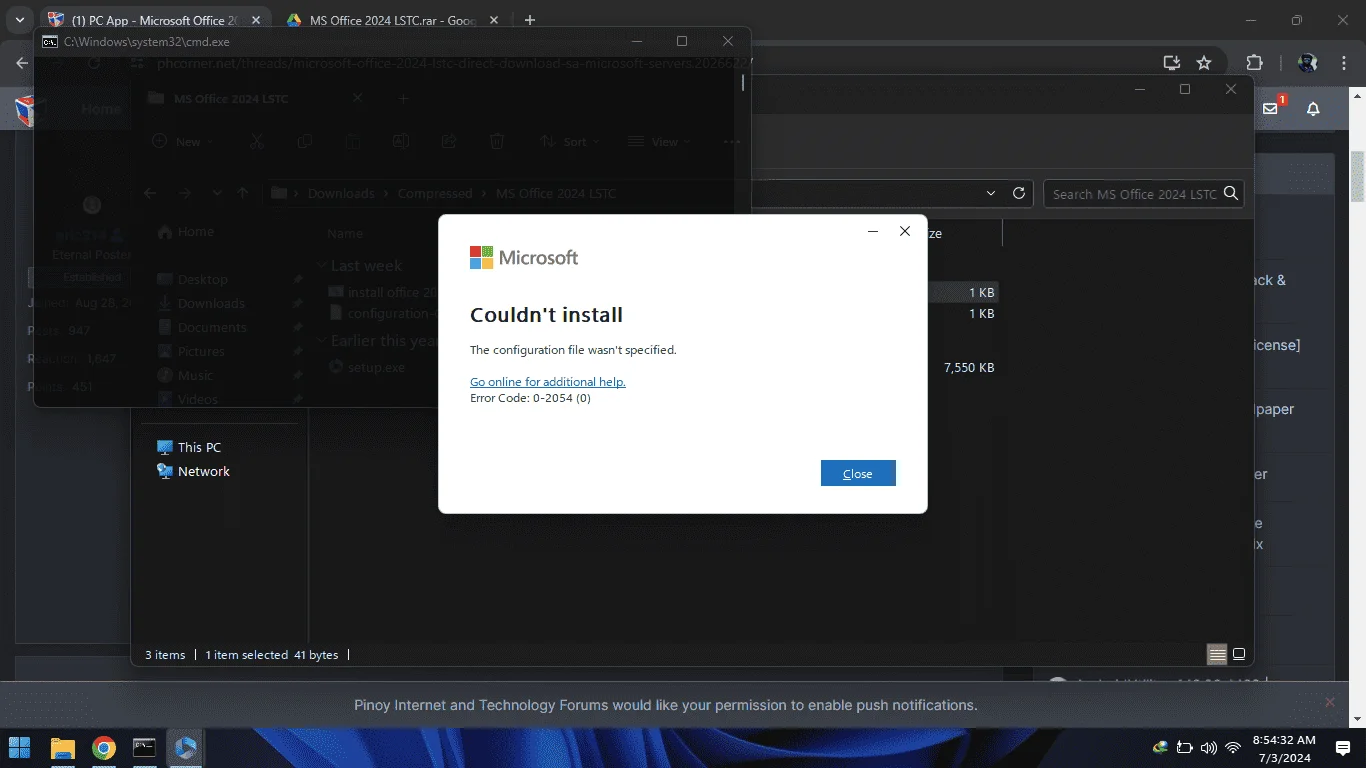Open the Chrome tab search dropdown

point(19,20)
